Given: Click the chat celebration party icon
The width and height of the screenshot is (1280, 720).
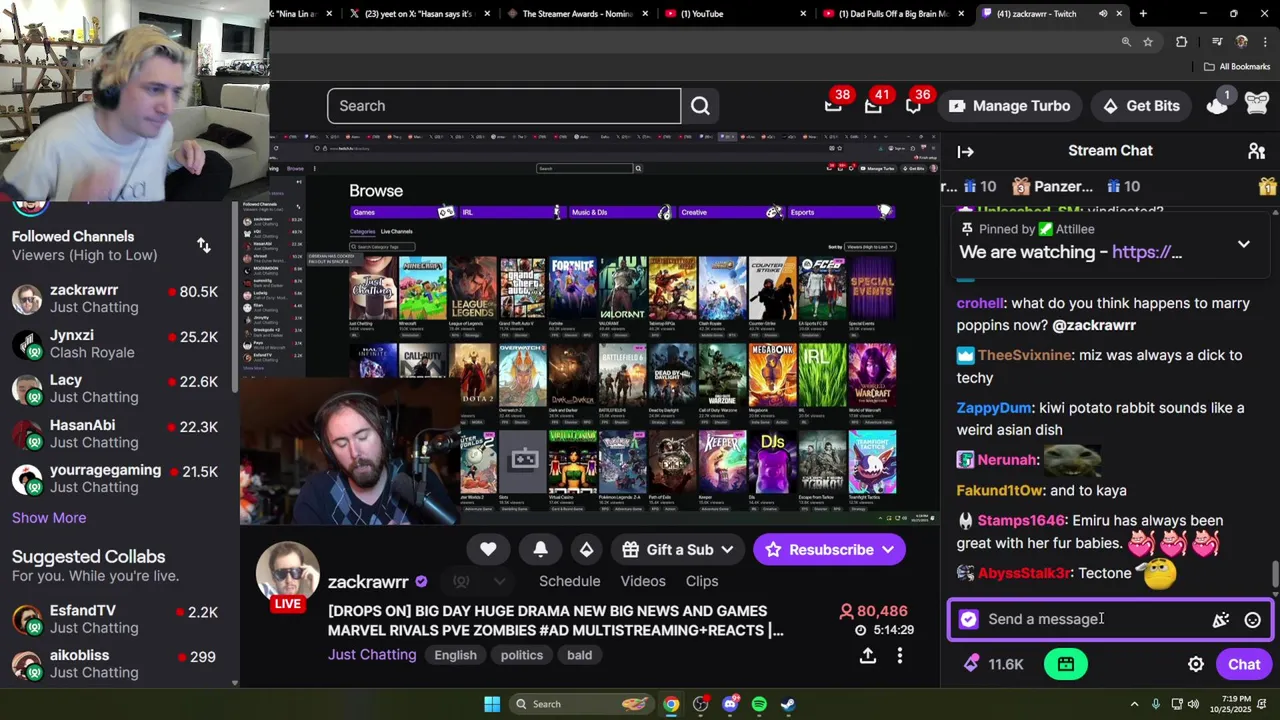Looking at the screenshot, I should pos(1221,620).
